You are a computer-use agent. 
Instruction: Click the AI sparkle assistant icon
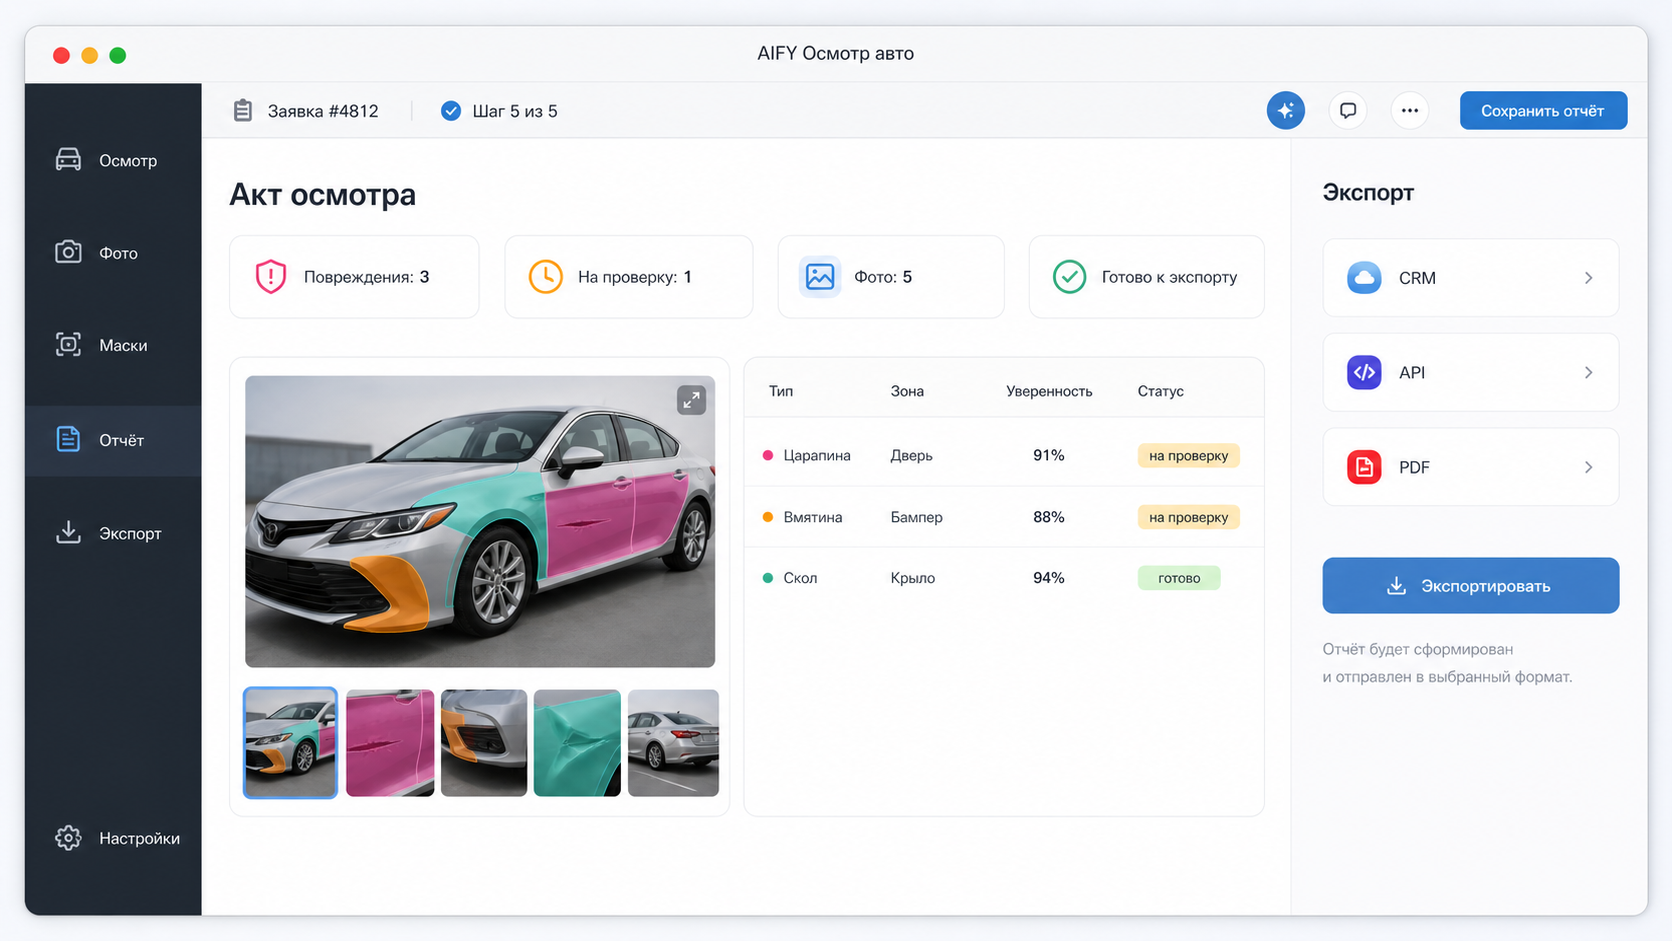pyautogui.click(x=1286, y=111)
